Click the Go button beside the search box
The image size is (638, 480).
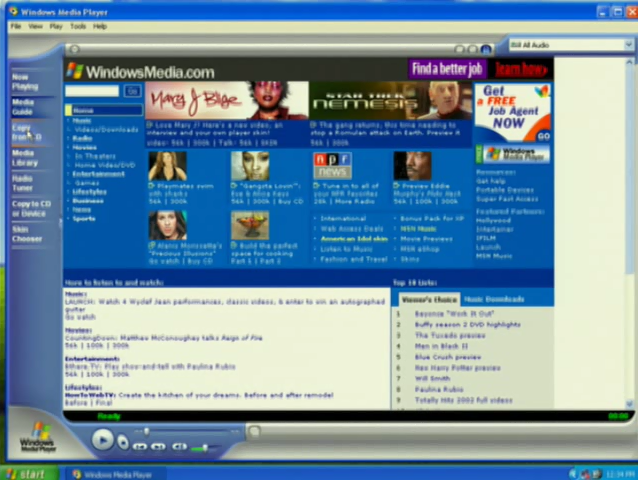(x=132, y=91)
